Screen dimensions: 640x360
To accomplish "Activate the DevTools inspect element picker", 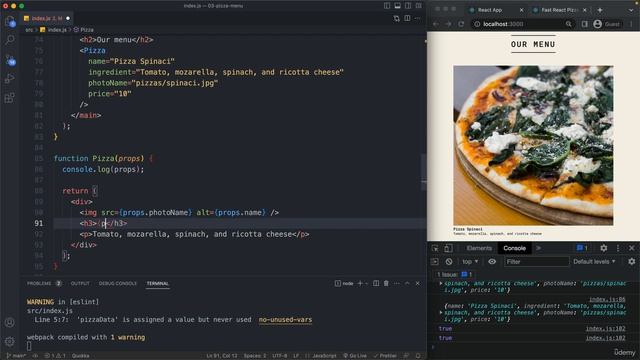I will [435, 248].
